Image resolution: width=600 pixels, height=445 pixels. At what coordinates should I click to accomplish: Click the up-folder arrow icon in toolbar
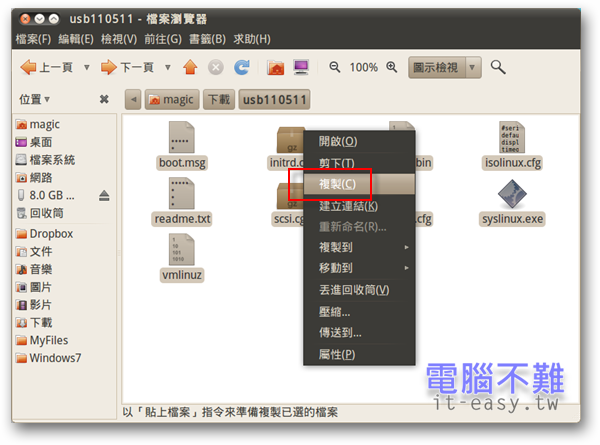click(190, 68)
